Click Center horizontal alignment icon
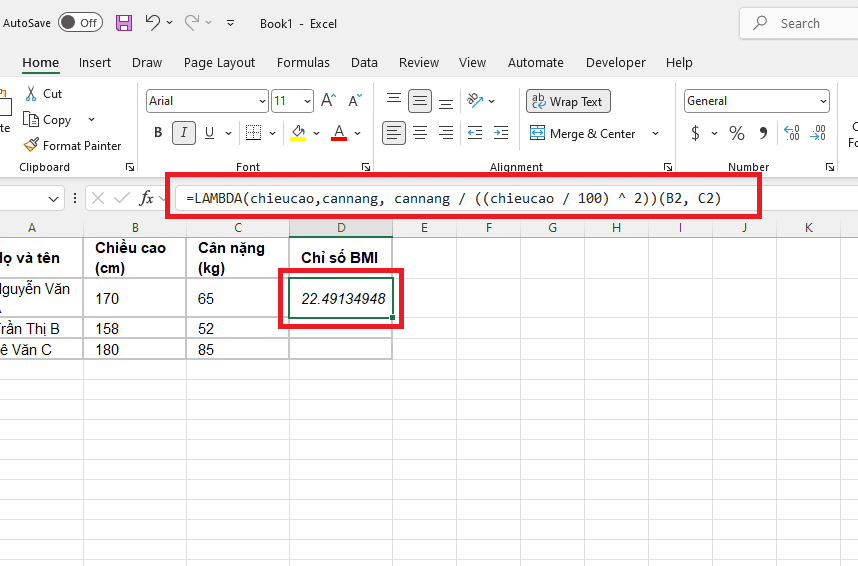The height and width of the screenshot is (566, 858). [x=420, y=133]
